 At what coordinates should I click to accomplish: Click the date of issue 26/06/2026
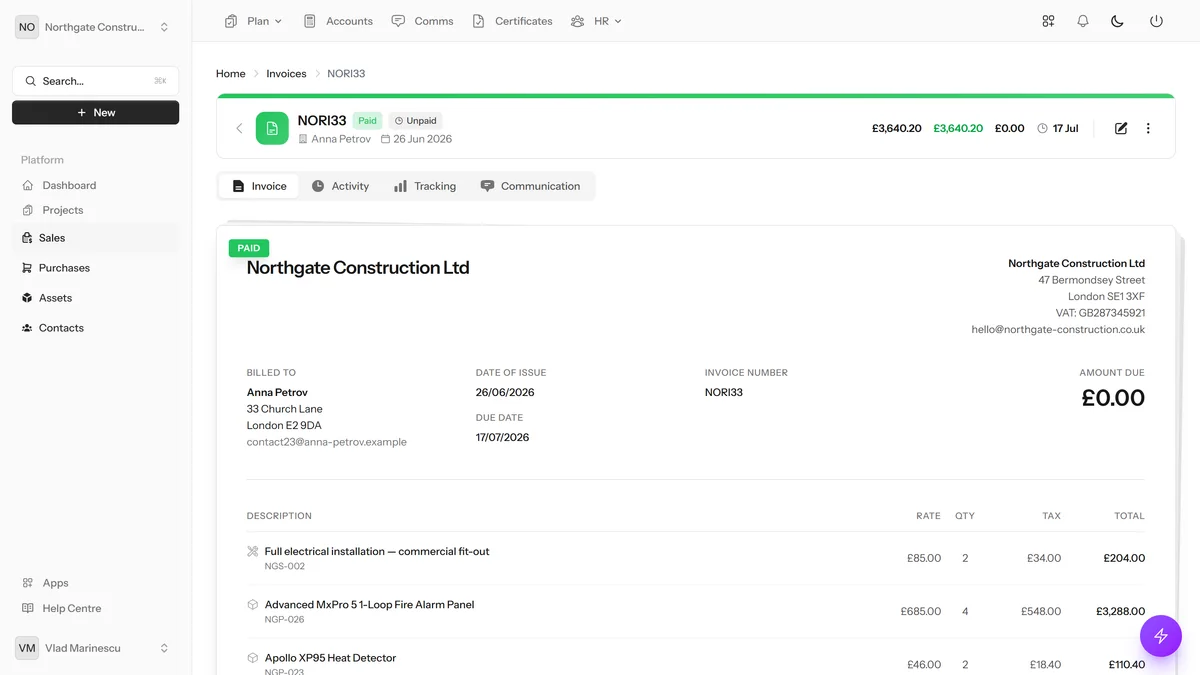pos(505,392)
